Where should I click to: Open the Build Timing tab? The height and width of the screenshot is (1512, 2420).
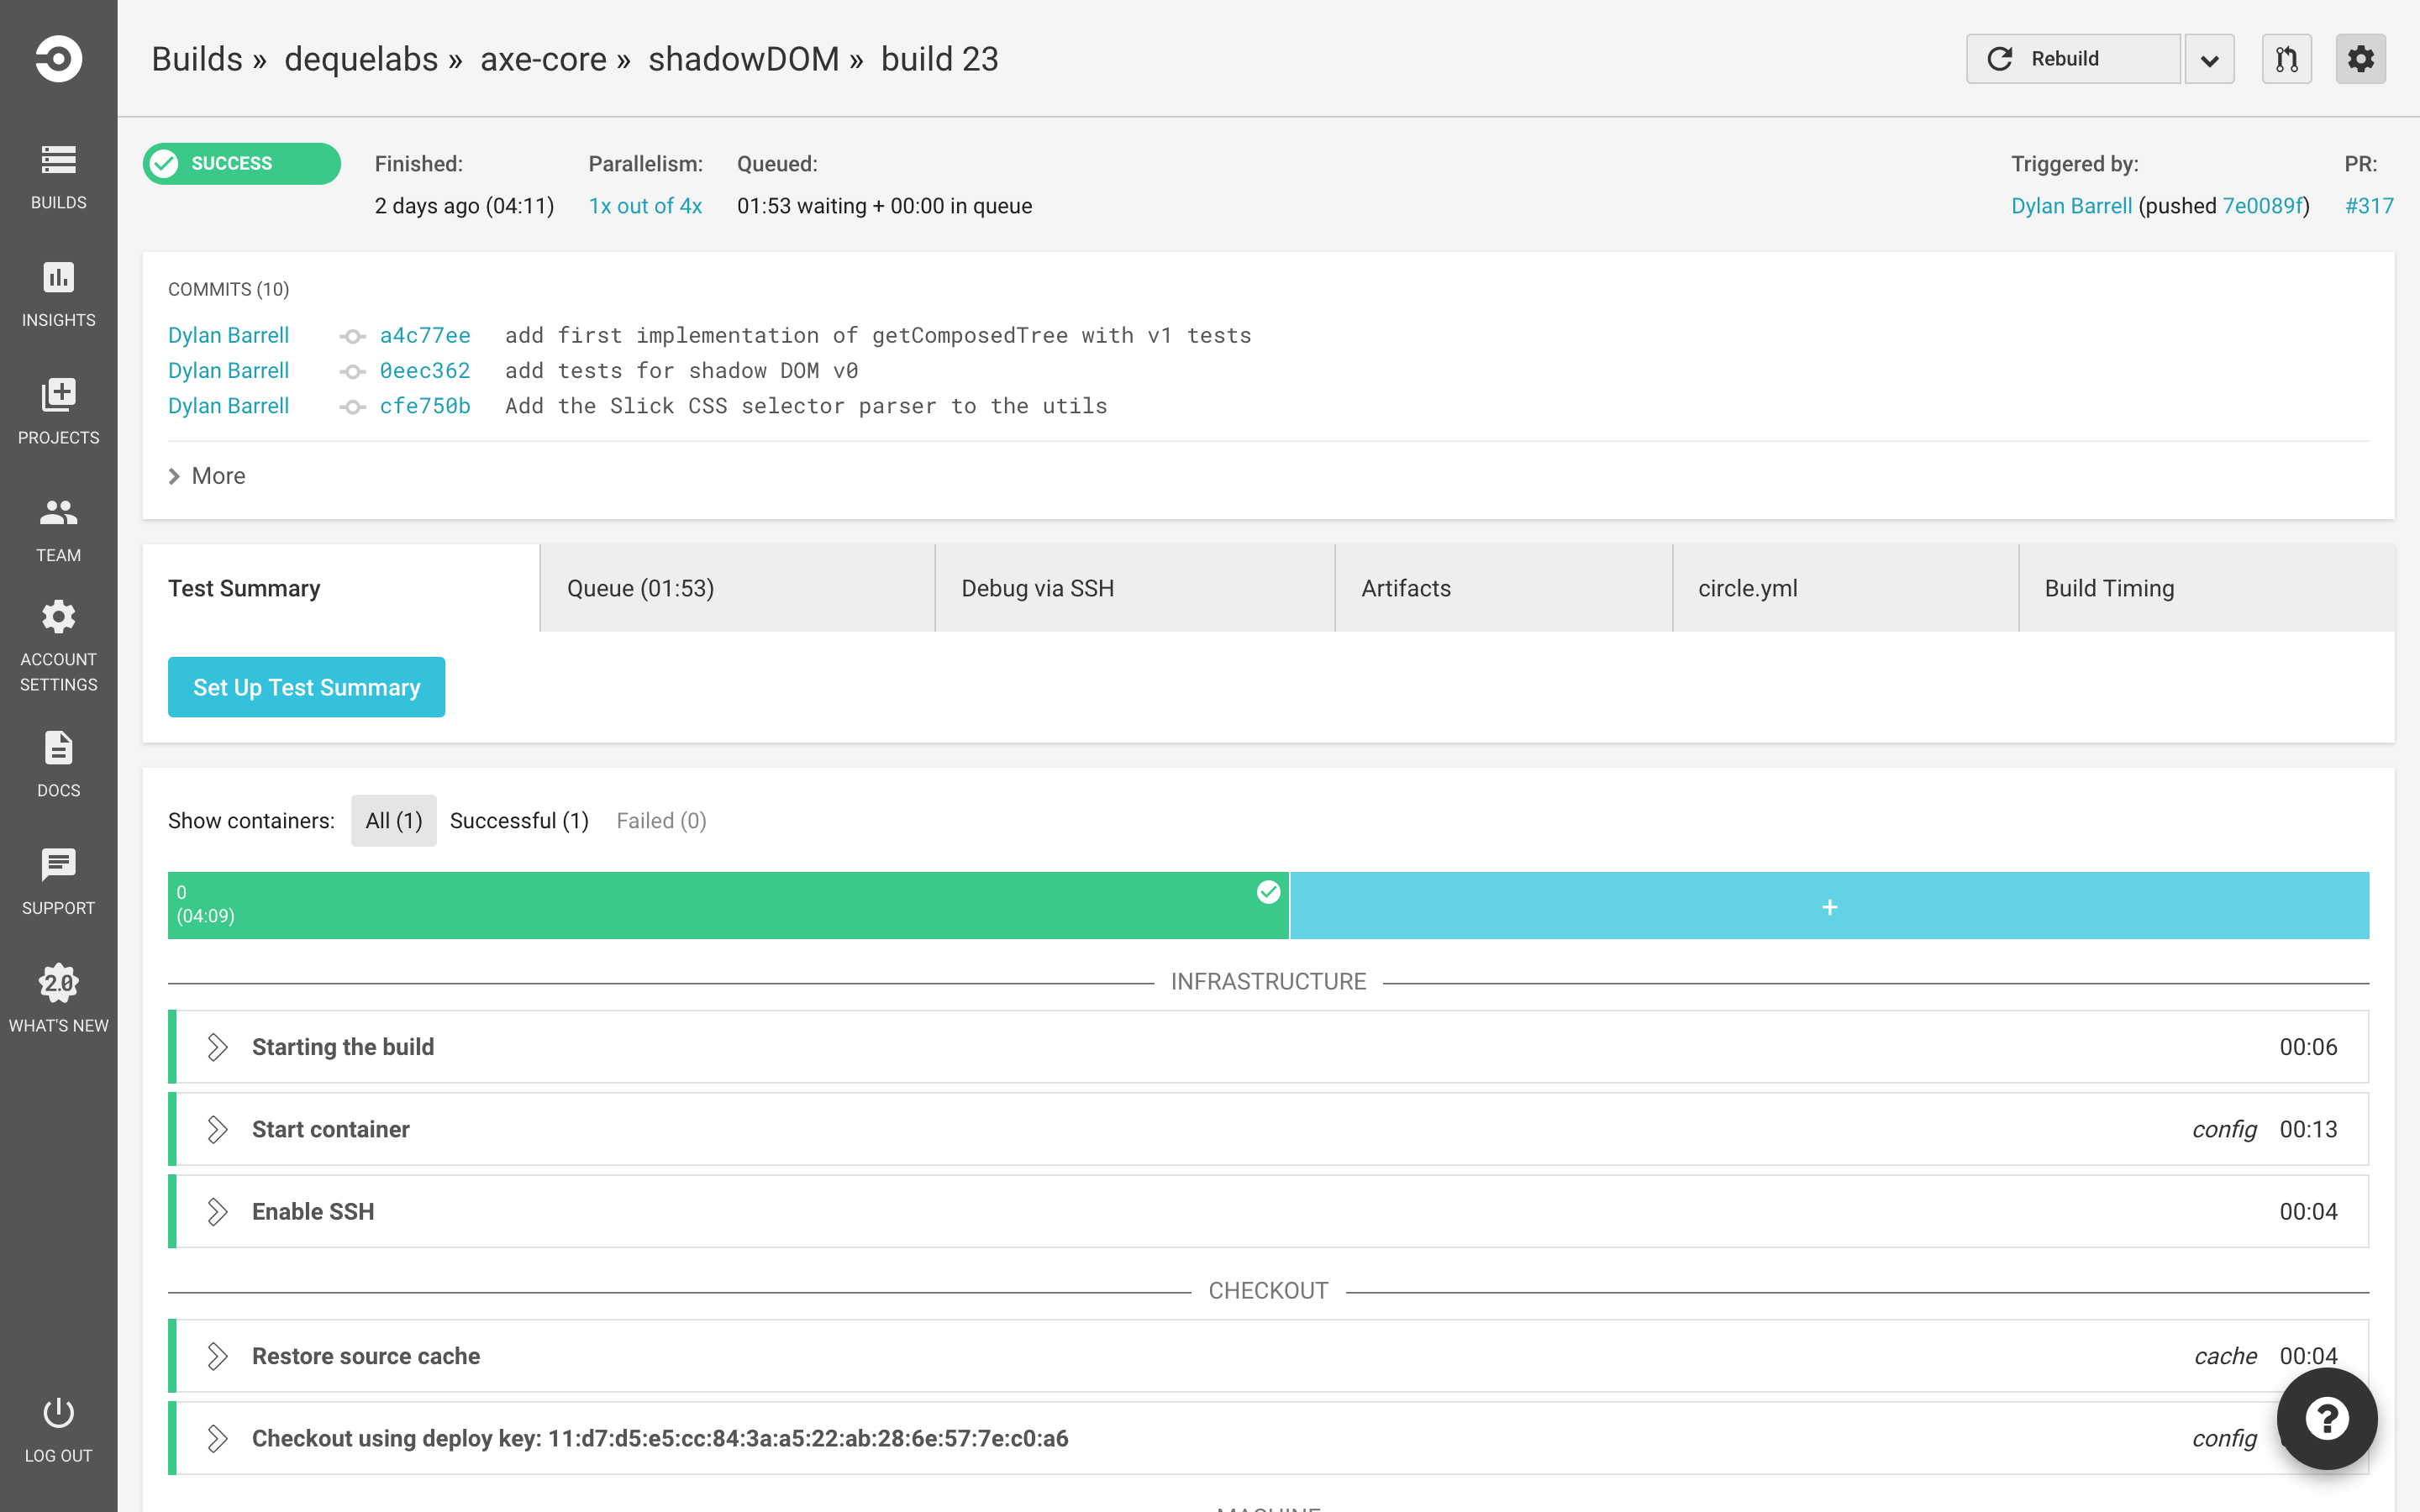tap(2108, 588)
